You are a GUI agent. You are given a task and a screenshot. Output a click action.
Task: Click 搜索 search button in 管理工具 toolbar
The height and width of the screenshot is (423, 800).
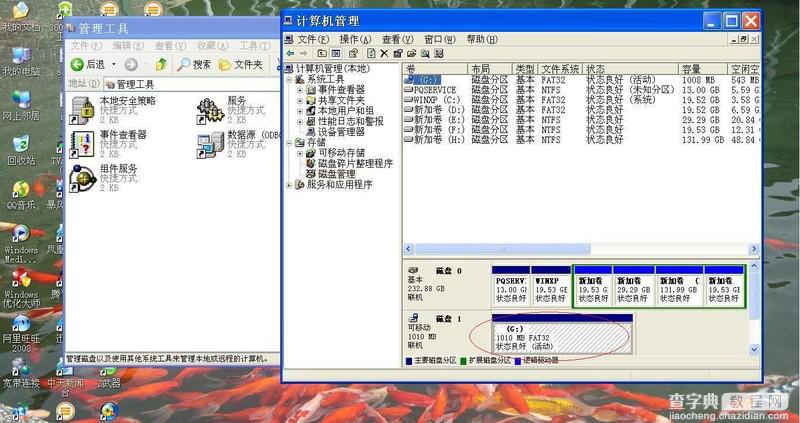click(x=194, y=64)
